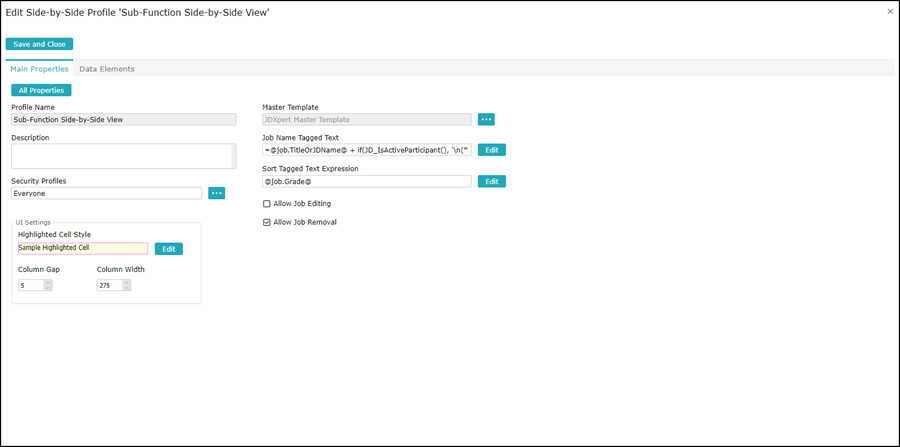Increase the Column Gap value

[48, 282]
